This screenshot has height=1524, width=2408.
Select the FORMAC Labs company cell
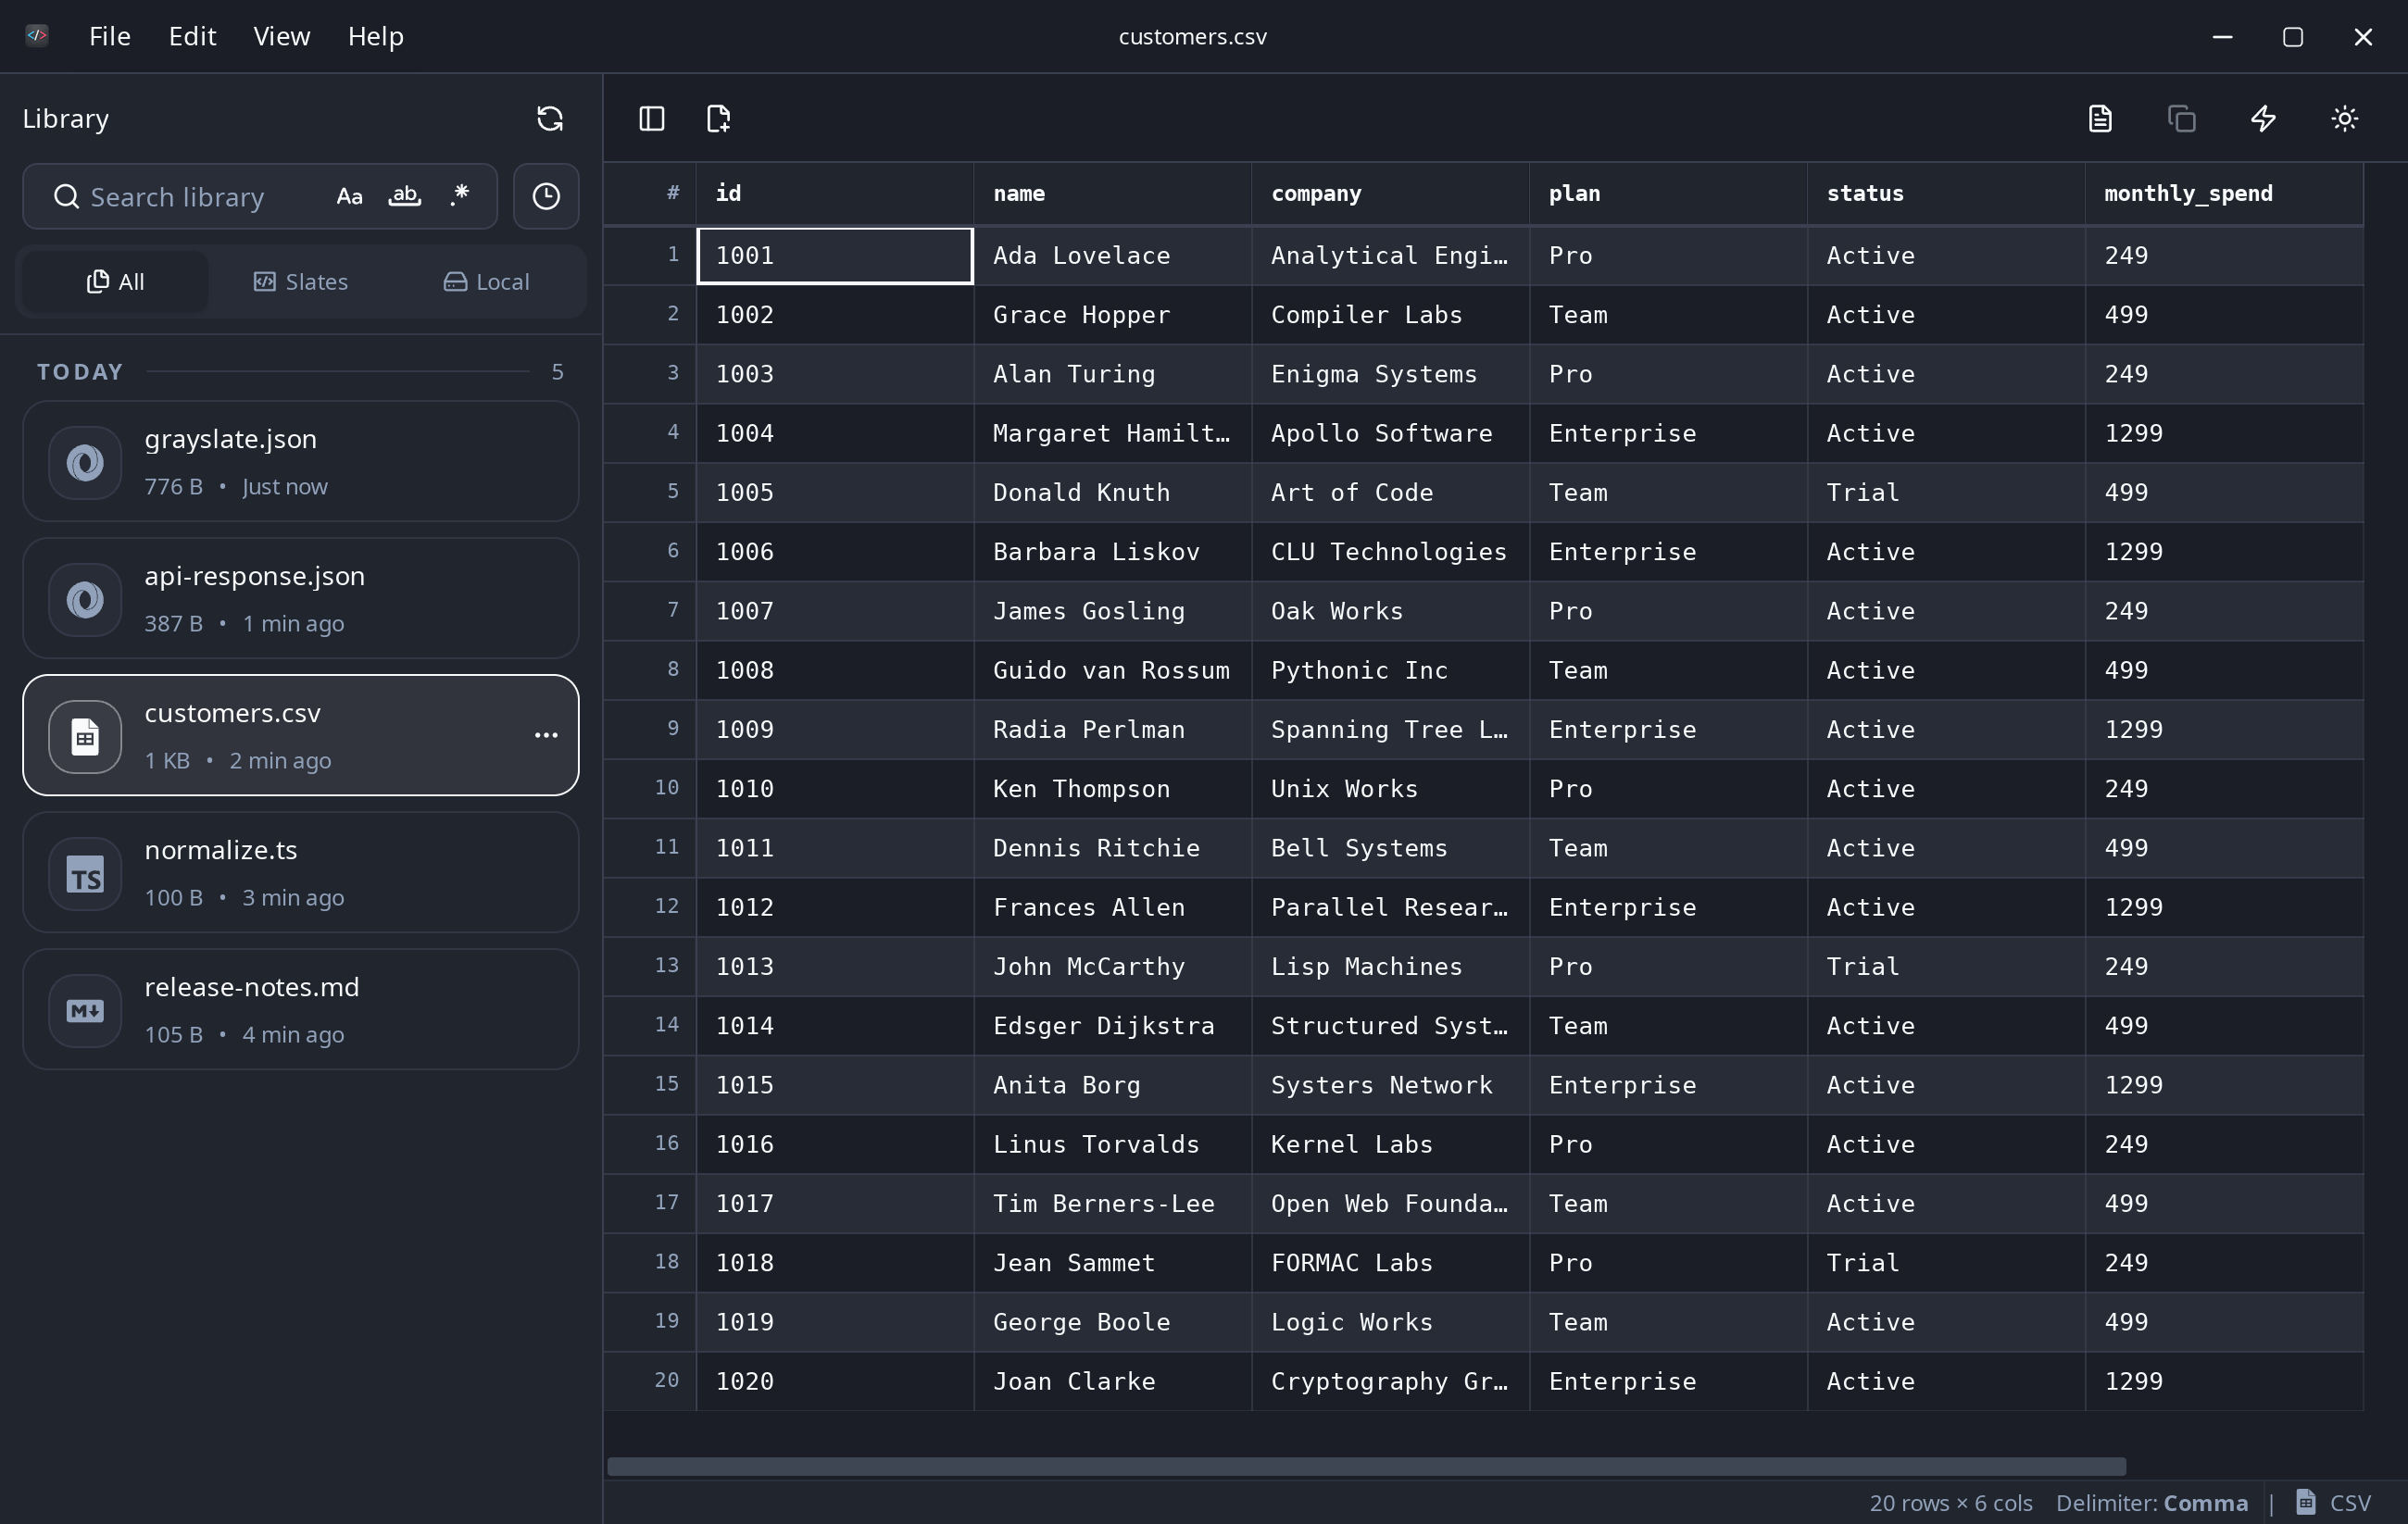1391,1263
